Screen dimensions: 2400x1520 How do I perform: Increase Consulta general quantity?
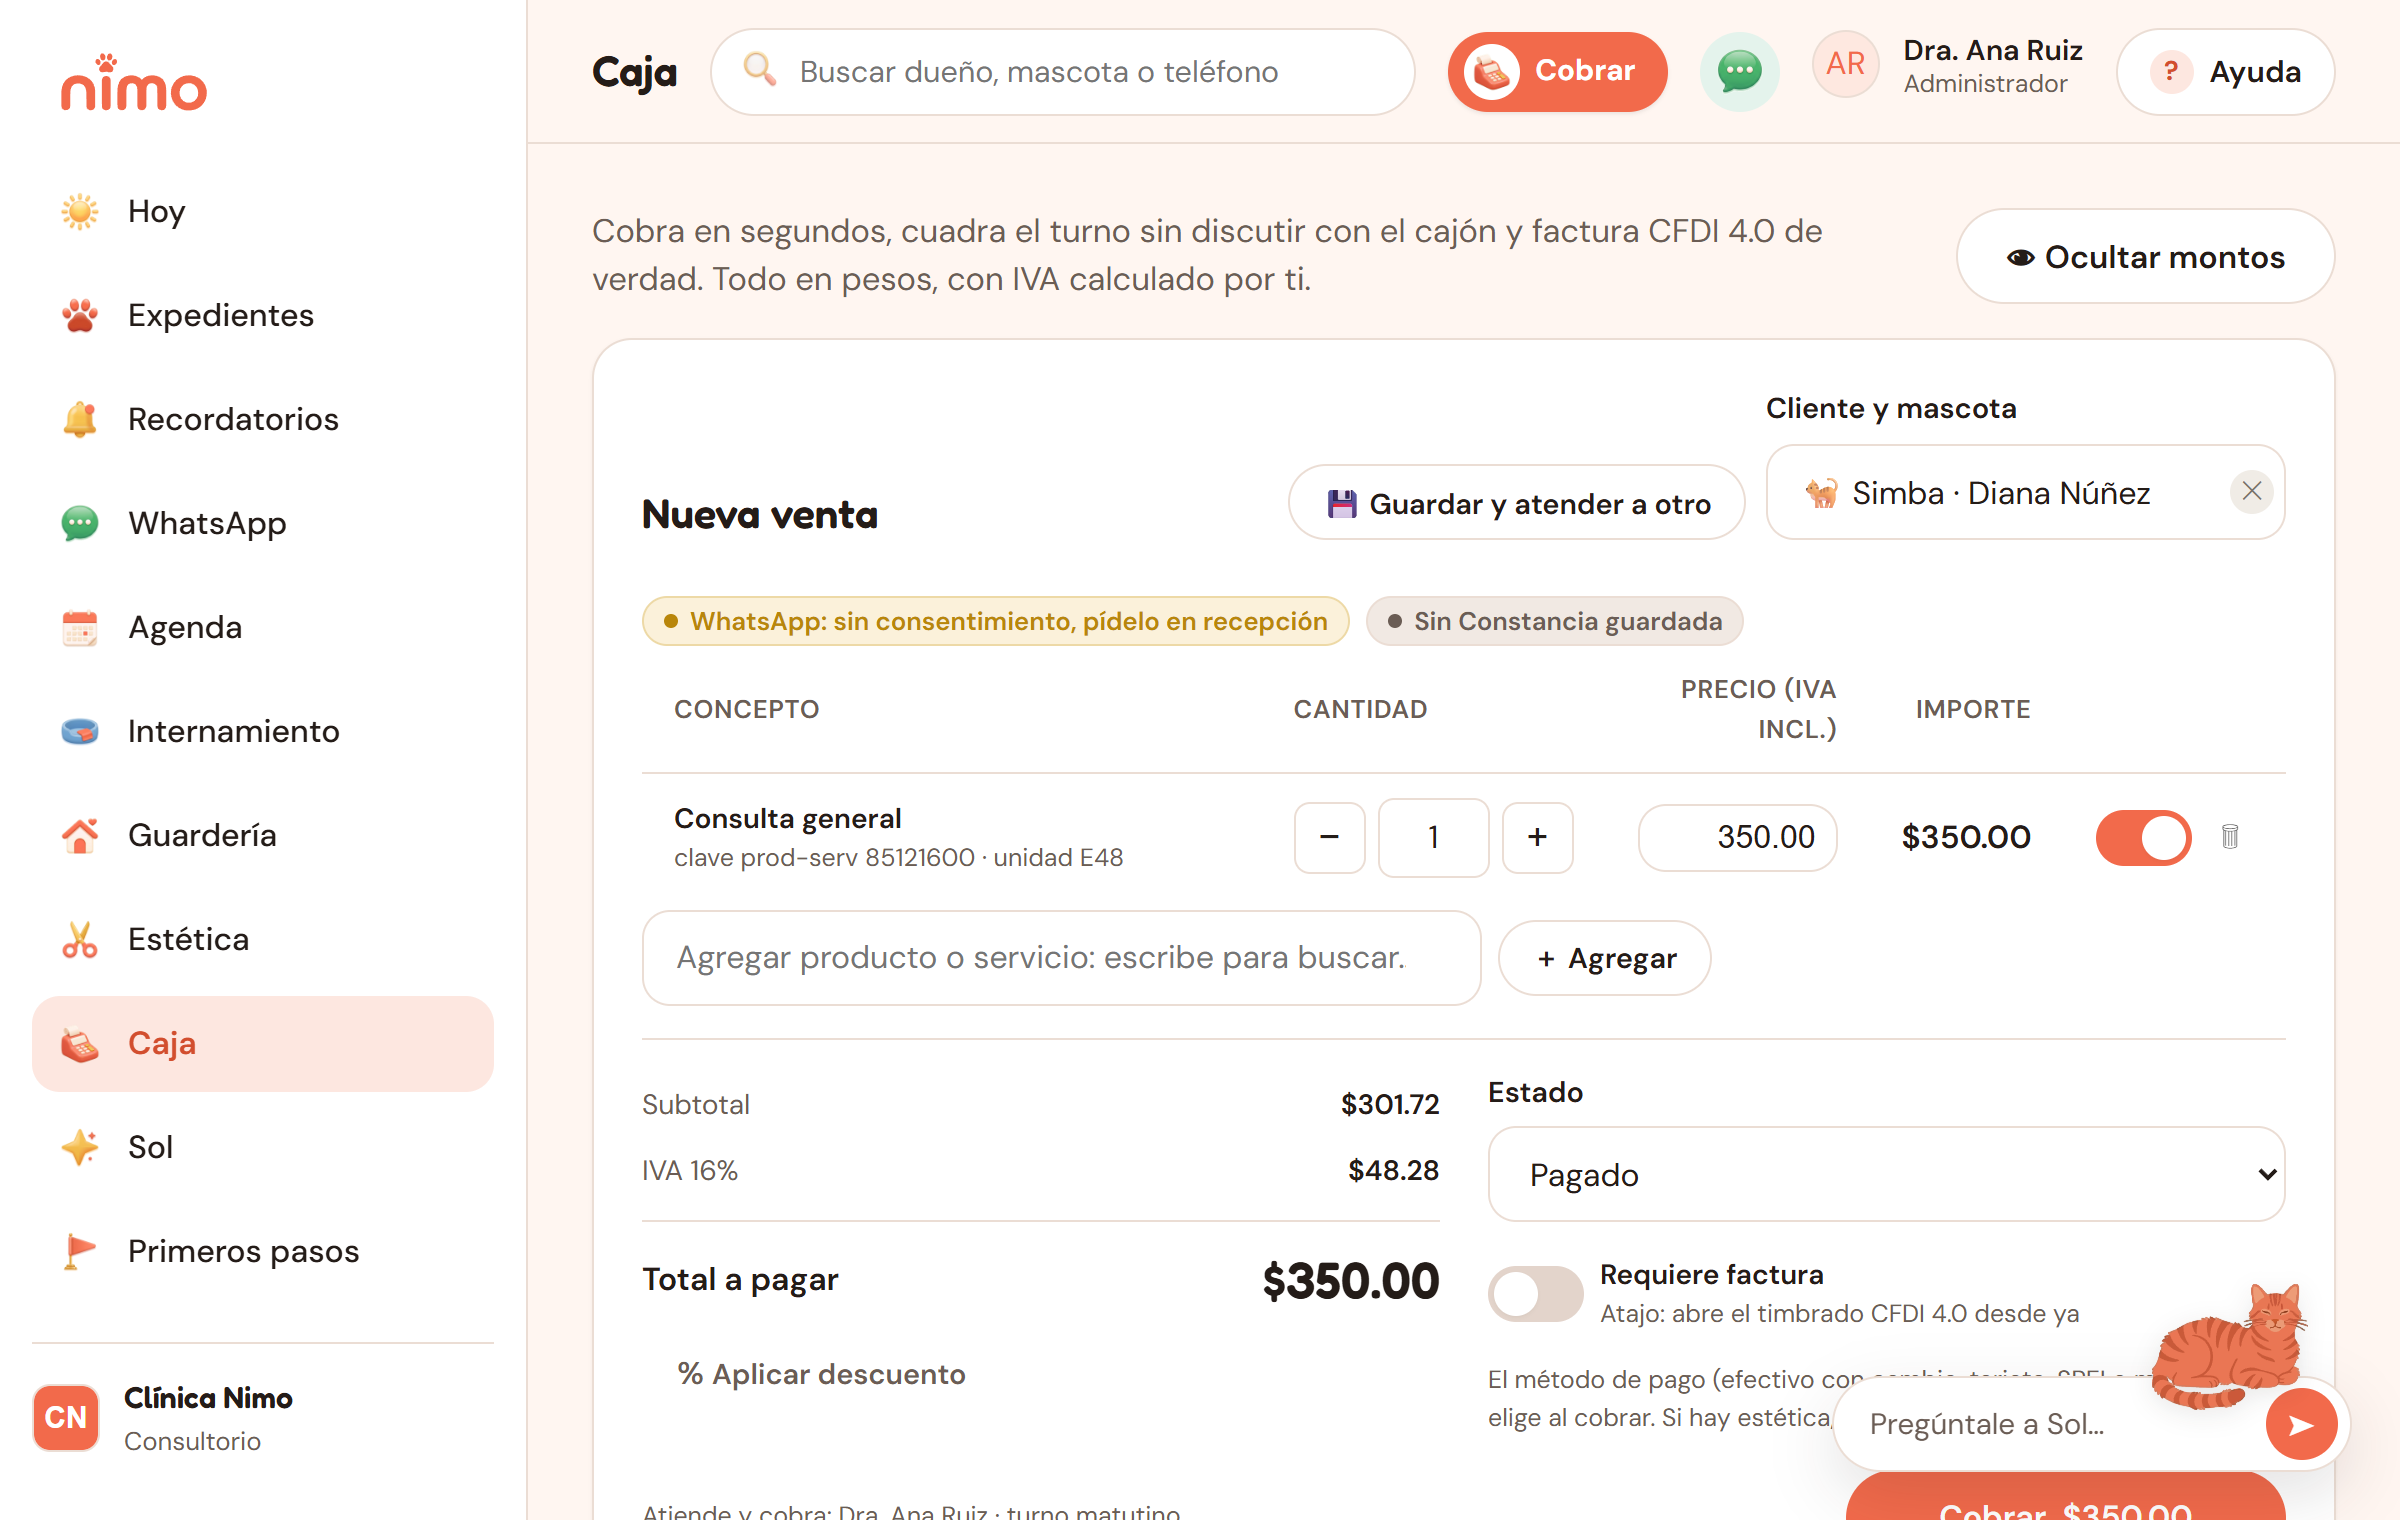pyautogui.click(x=1538, y=838)
